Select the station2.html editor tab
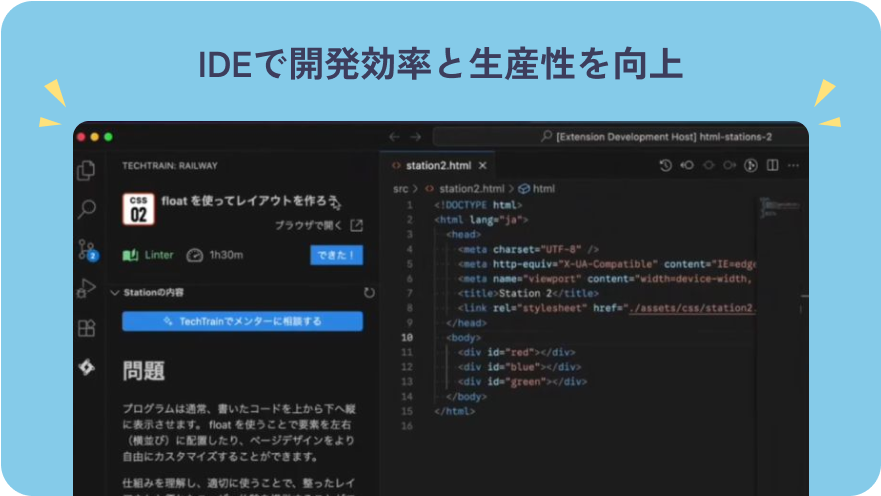881x496 pixels. tap(438, 165)
